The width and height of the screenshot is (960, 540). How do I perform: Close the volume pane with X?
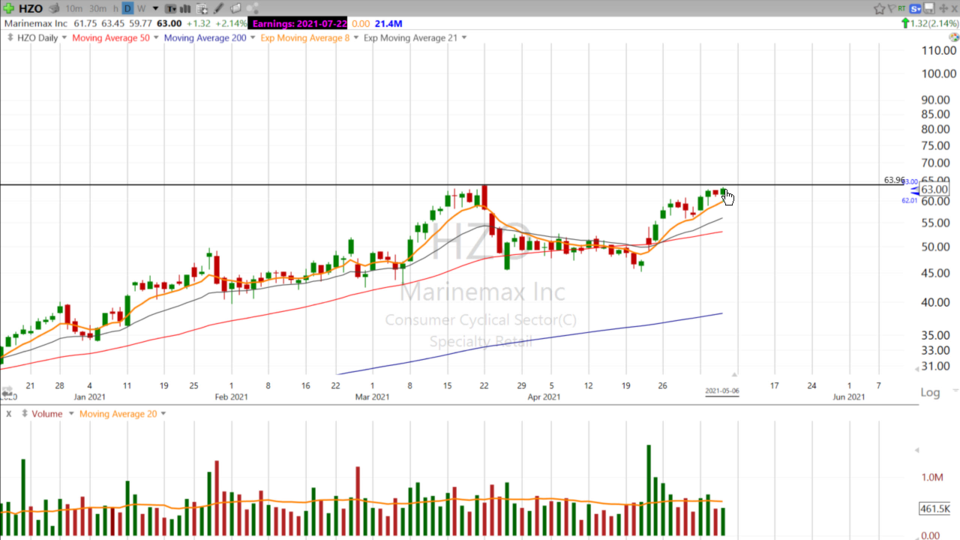coord(9,414)
